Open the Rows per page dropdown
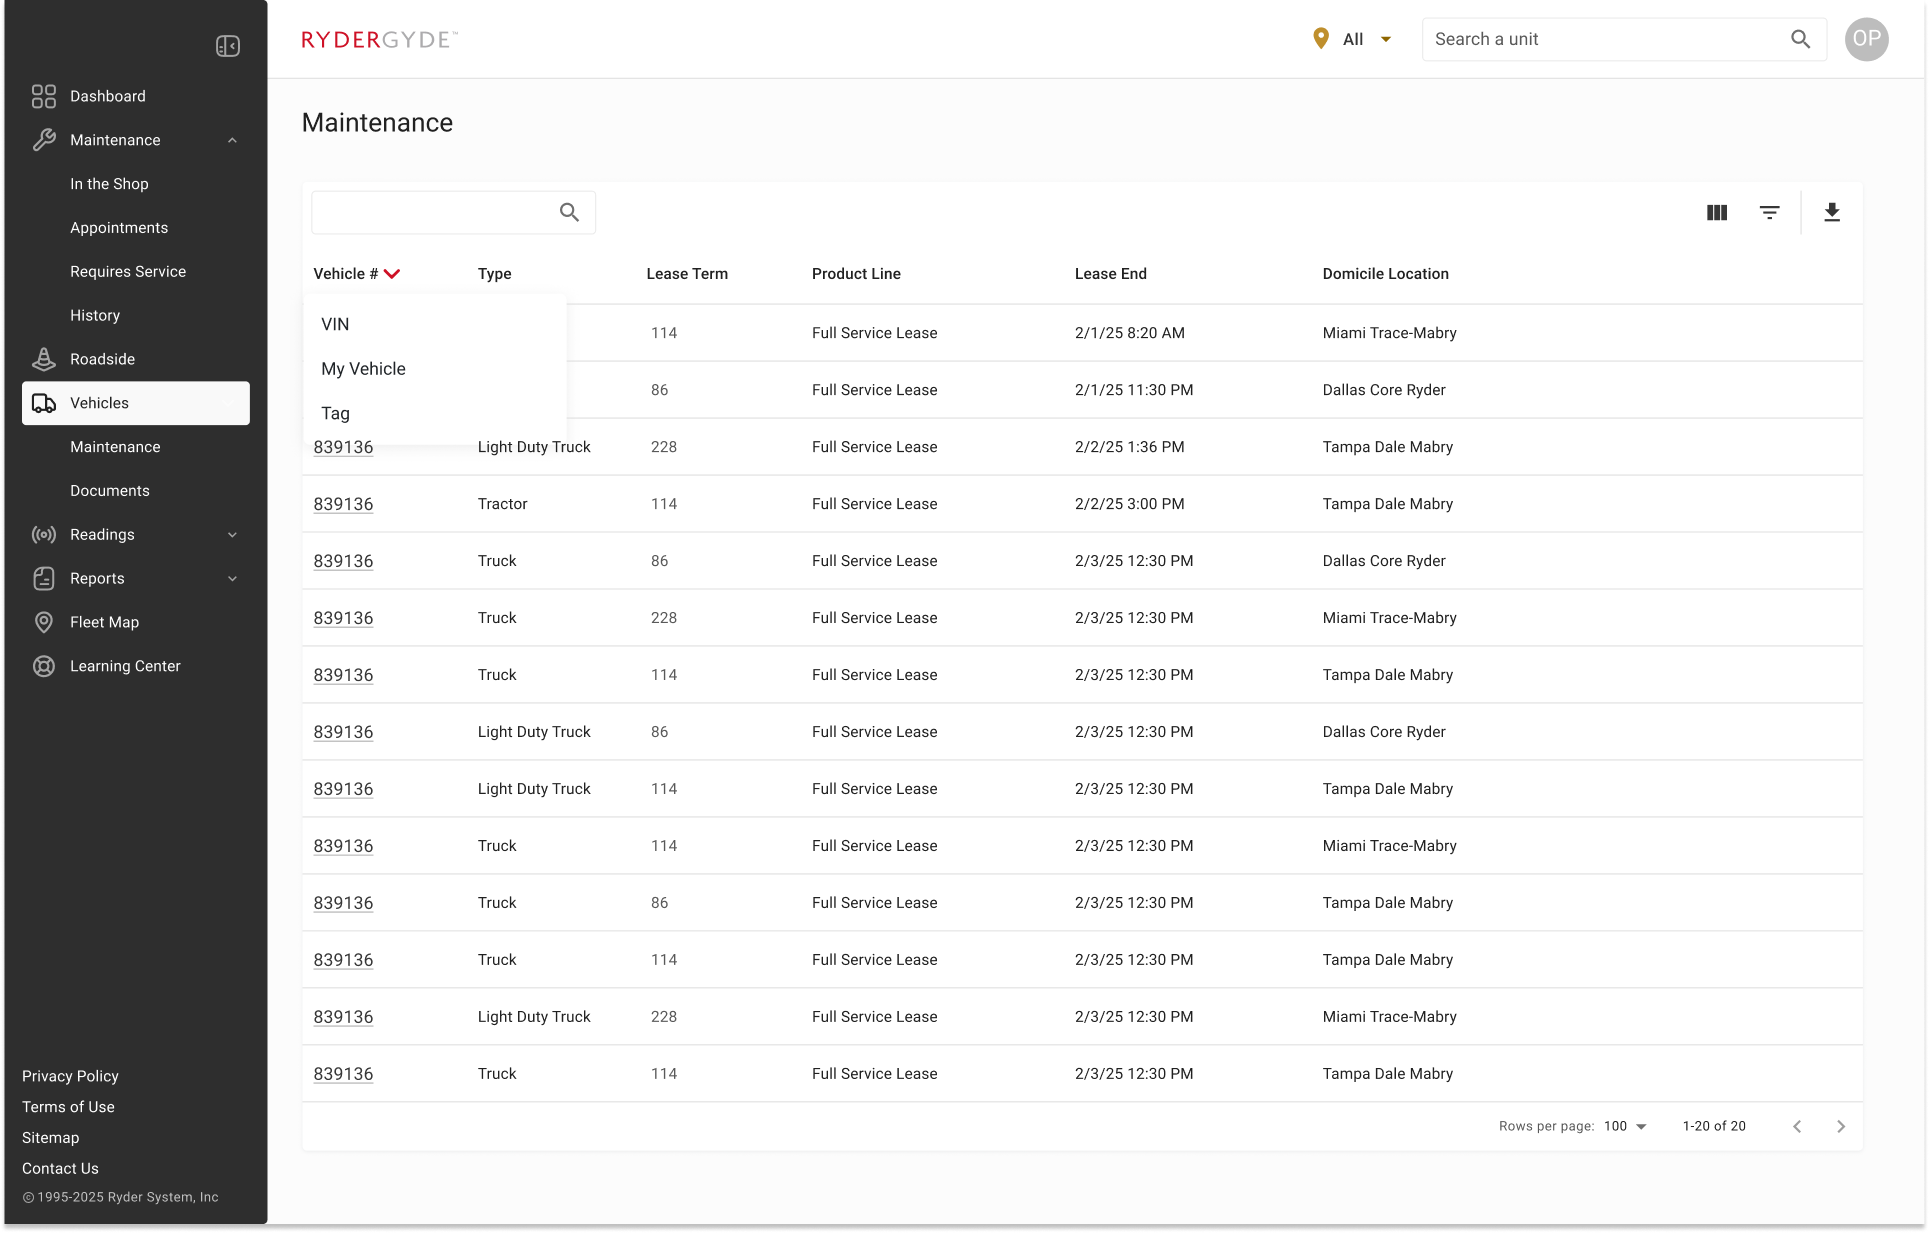1929x1233 pixels. 1625,1126
